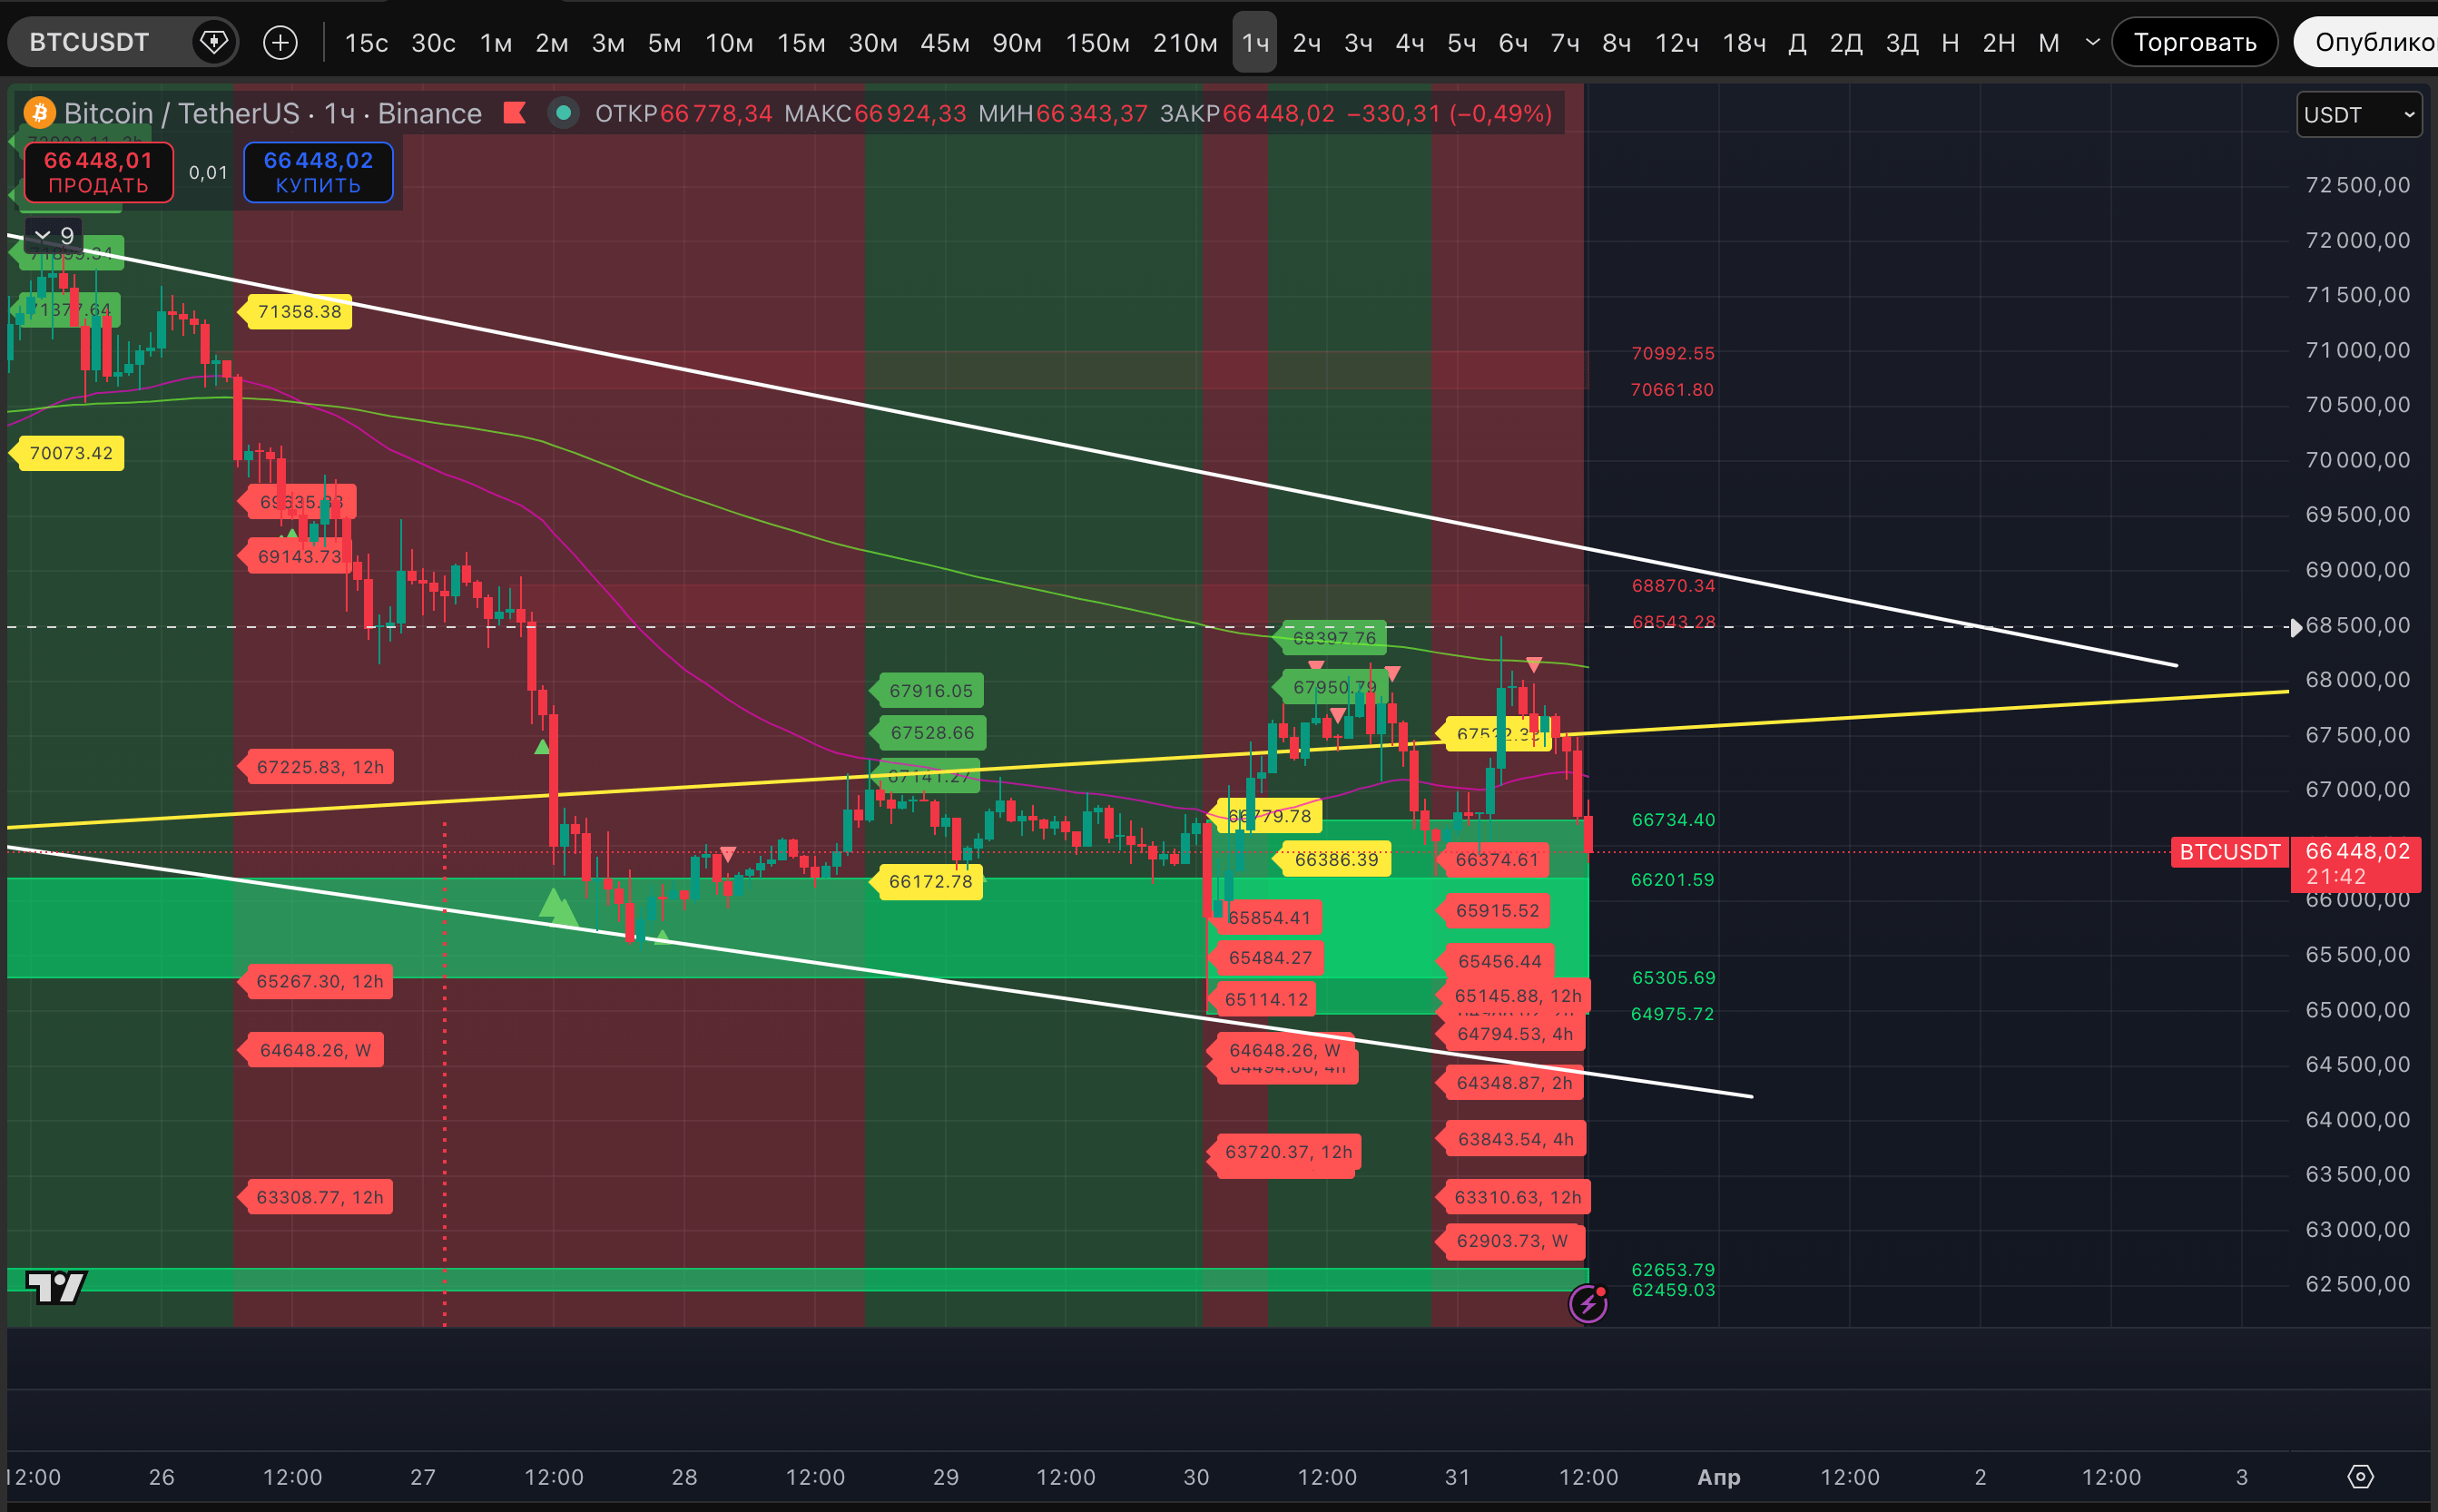Select the 15м timeframe
This screenshot has width=2438, height=1512.
tap(800, 42)
